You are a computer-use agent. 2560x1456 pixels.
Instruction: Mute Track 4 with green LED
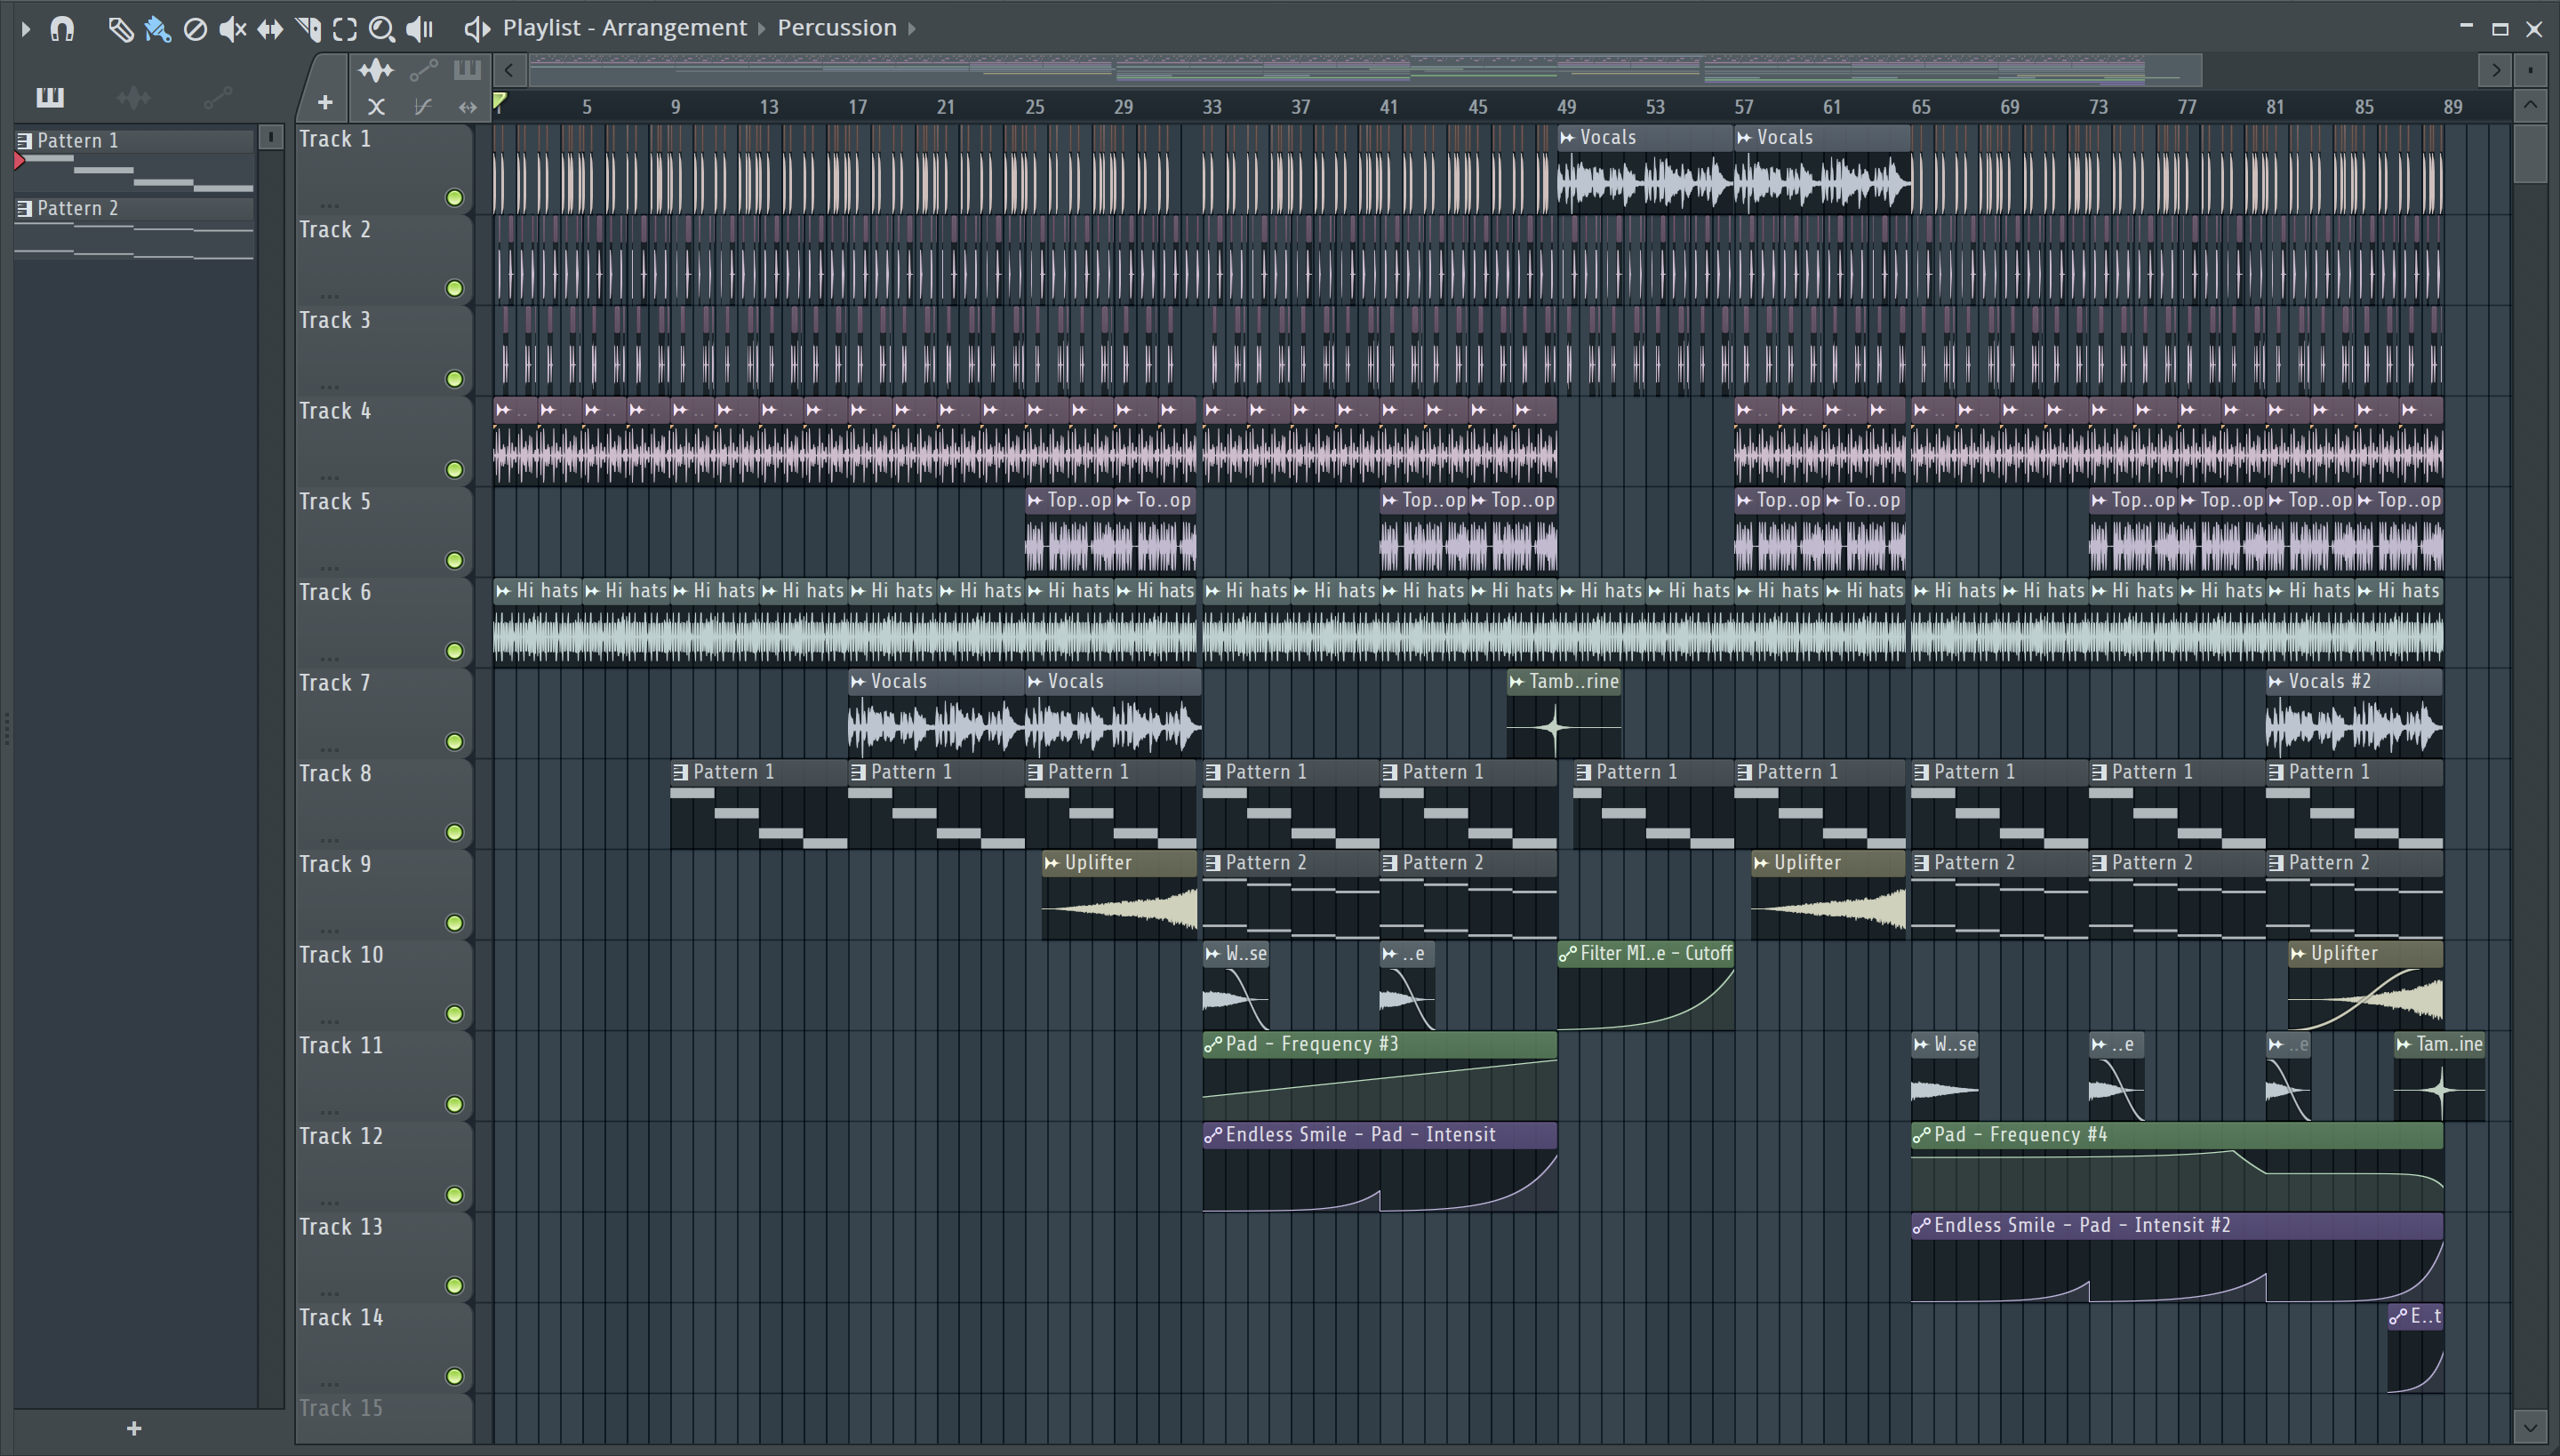tap(455, 470)
